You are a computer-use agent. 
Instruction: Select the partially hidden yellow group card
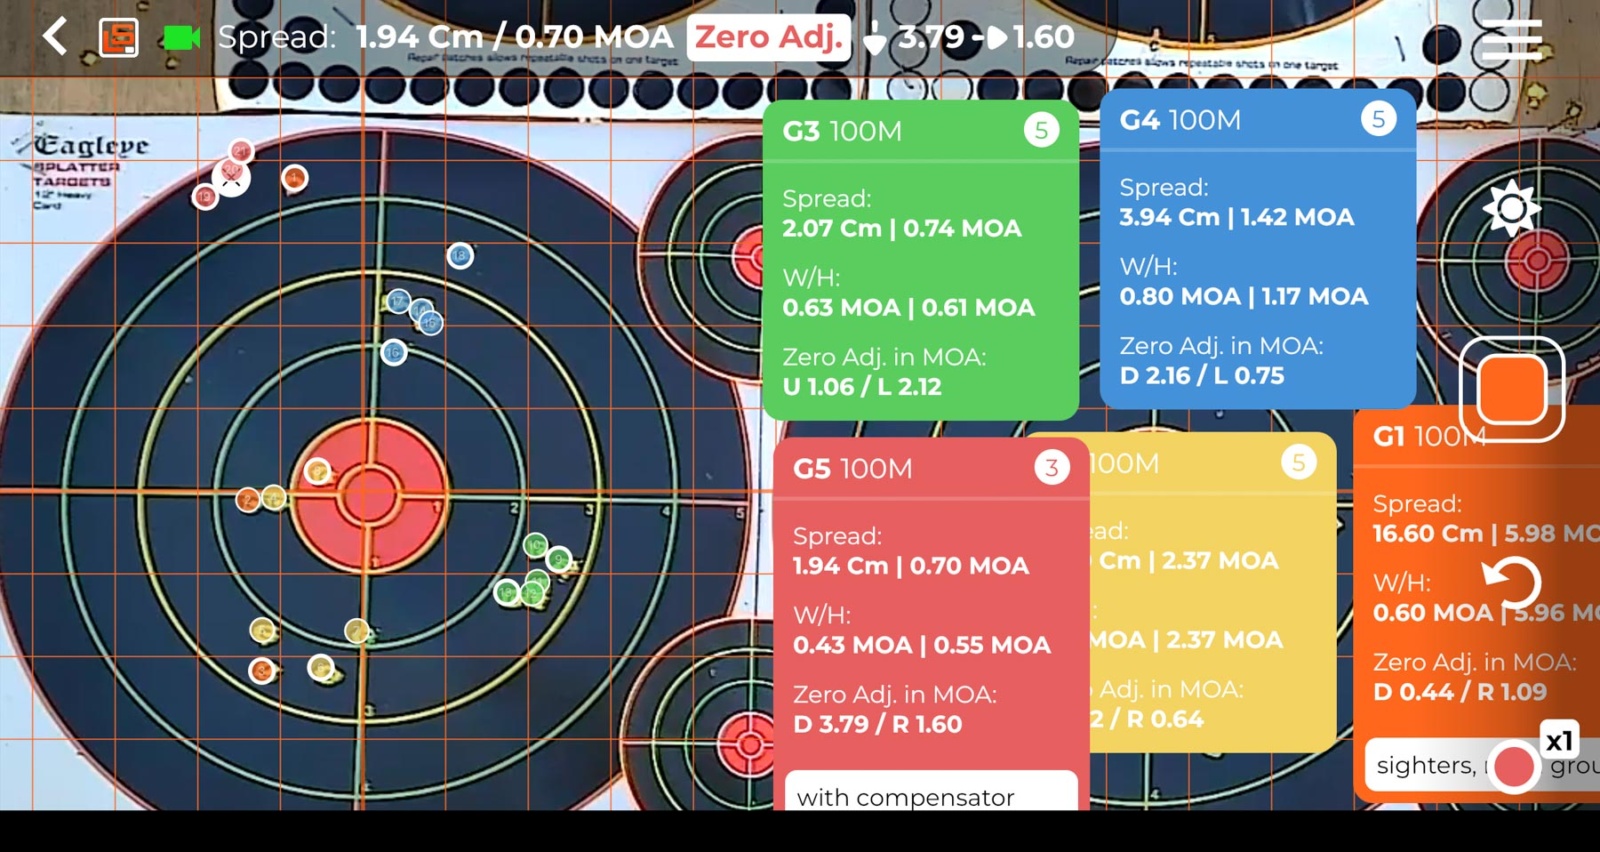point(1212,592)
